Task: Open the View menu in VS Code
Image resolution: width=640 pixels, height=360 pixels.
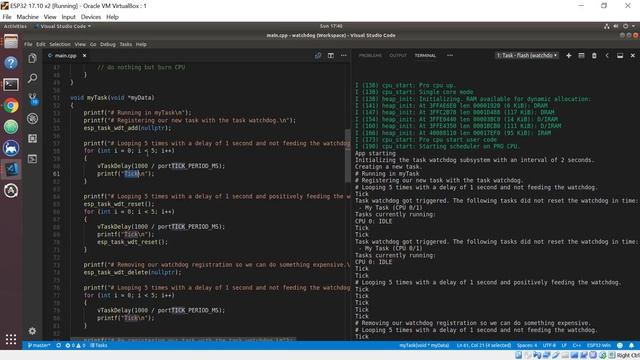Action: (80, 44)
